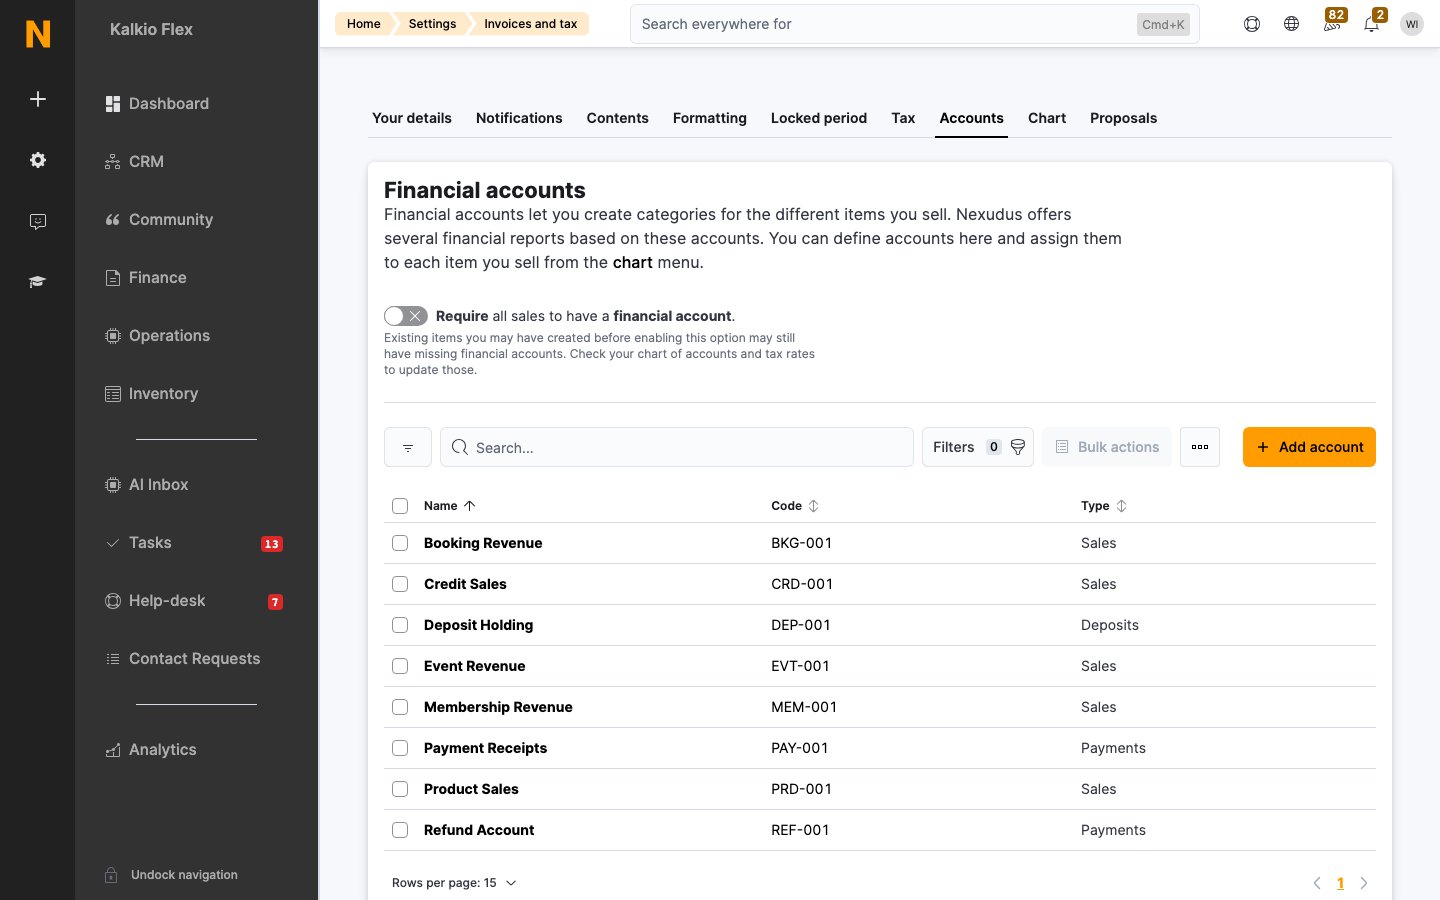Image resolution: width=1440 pixels, height=900 pixels.
Task: Open the Proposals tab
Action: pyautogui.click(x=1123, y=118)
